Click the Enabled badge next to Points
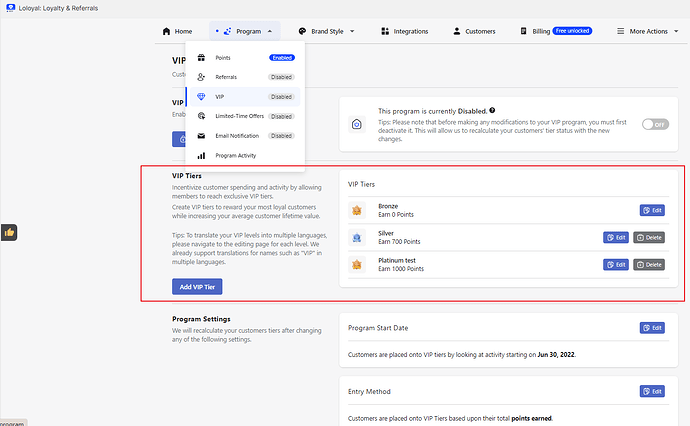The width and height of the screenshot is (690, 426). 282,58
